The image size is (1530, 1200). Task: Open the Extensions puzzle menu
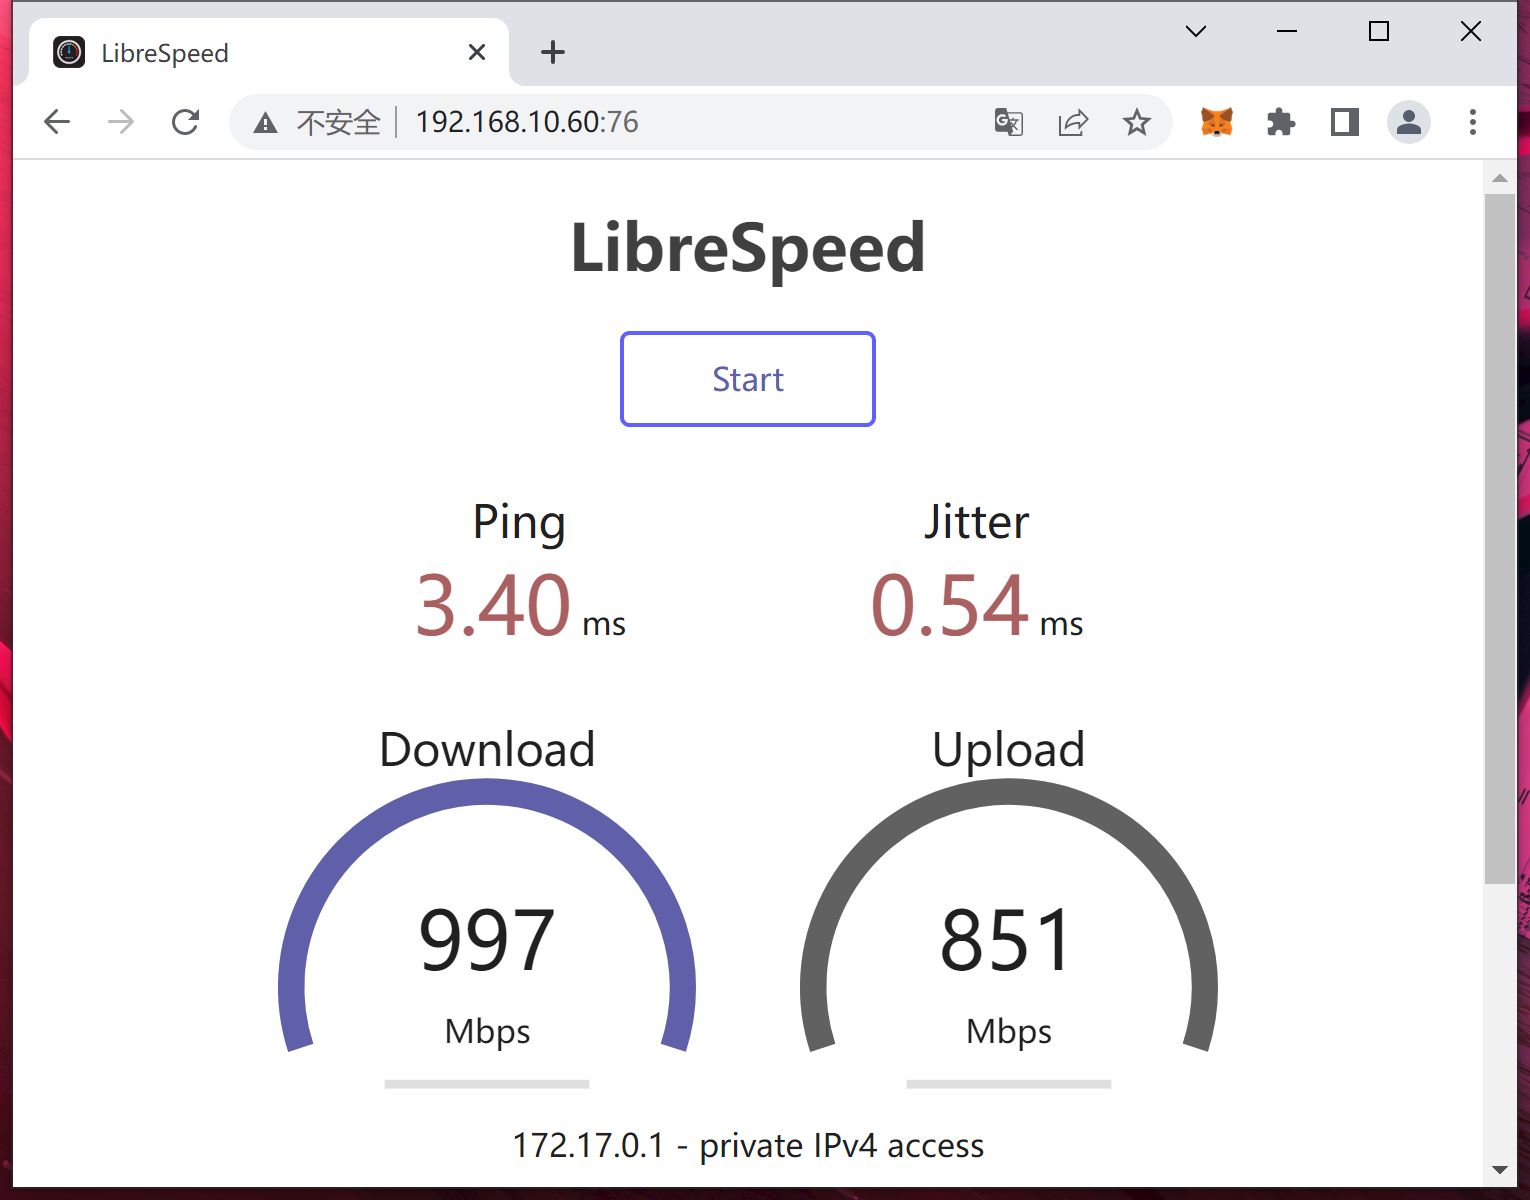pyautogui.click(x=1281, y=122)
